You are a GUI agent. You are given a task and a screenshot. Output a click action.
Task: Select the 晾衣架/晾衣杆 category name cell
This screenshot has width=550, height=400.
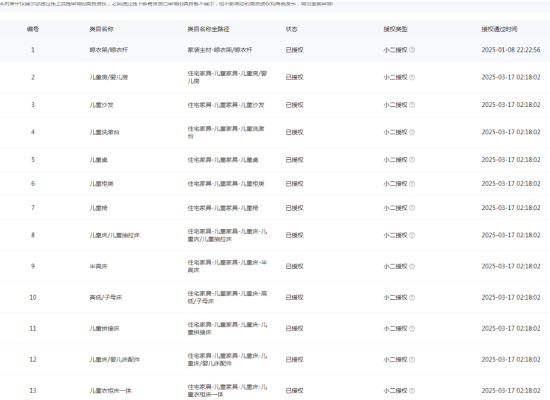click(x=108, y=50)
